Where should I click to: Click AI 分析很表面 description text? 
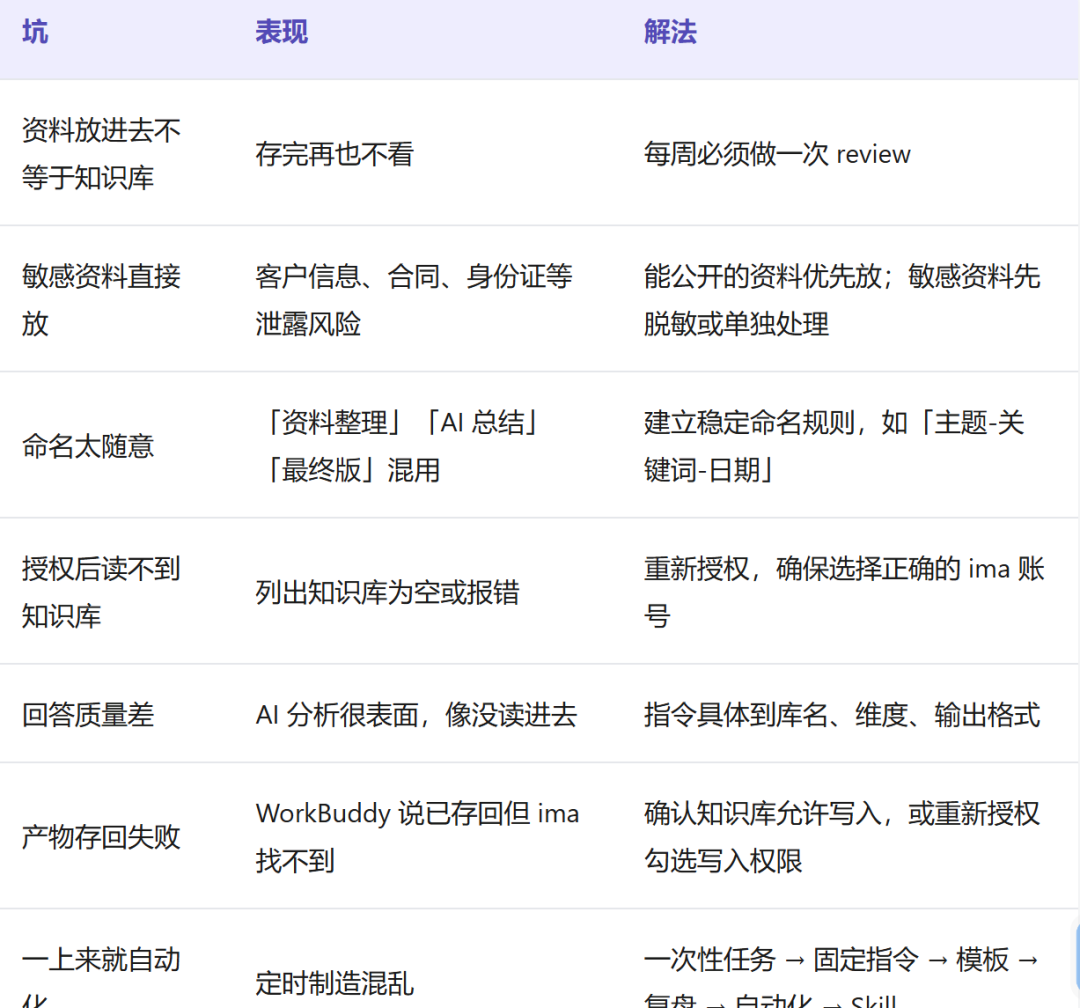[x=416, y=714]
